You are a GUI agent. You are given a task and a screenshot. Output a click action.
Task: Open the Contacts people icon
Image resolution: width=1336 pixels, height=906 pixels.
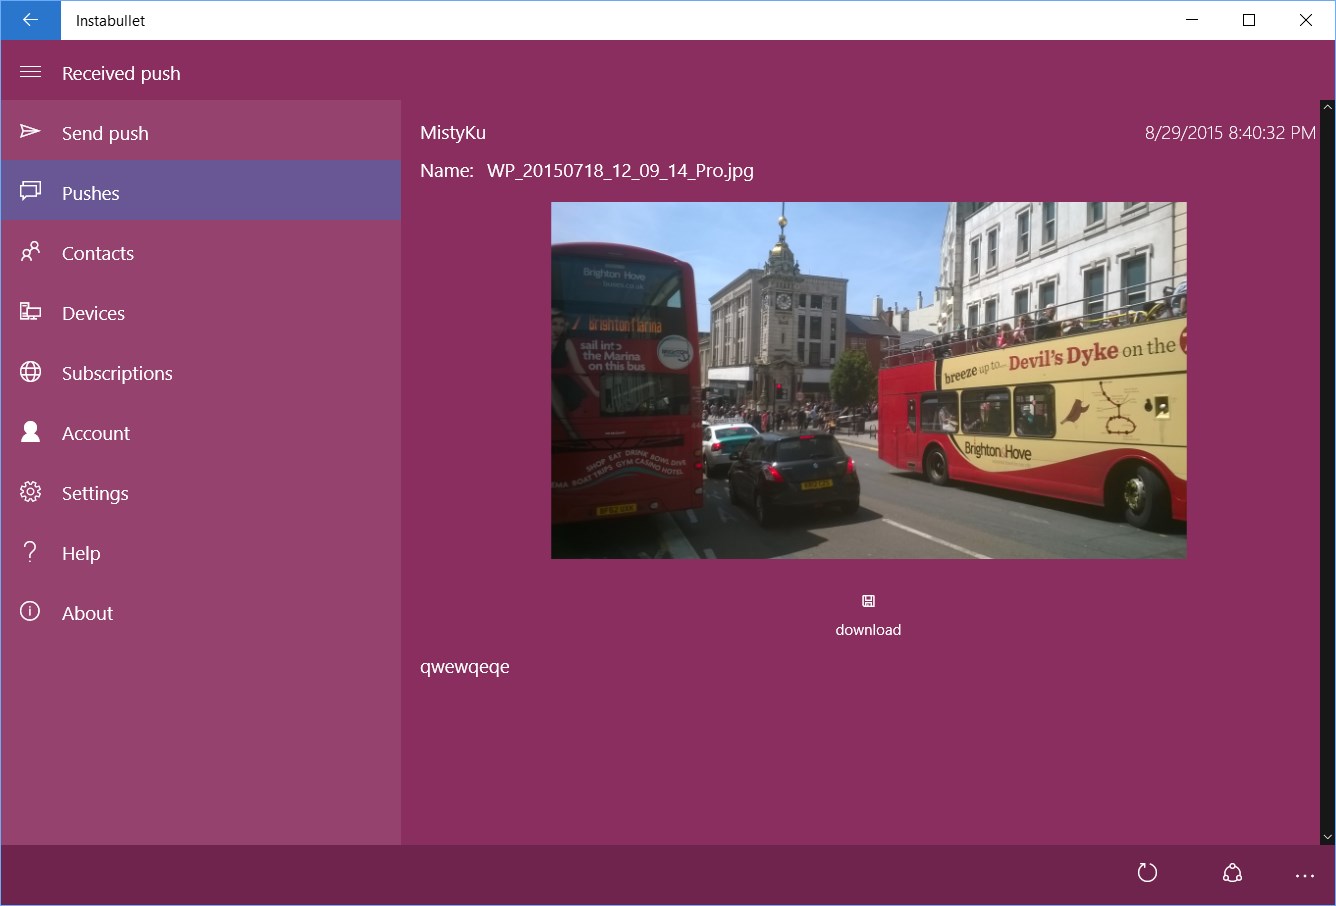point(30,252)
